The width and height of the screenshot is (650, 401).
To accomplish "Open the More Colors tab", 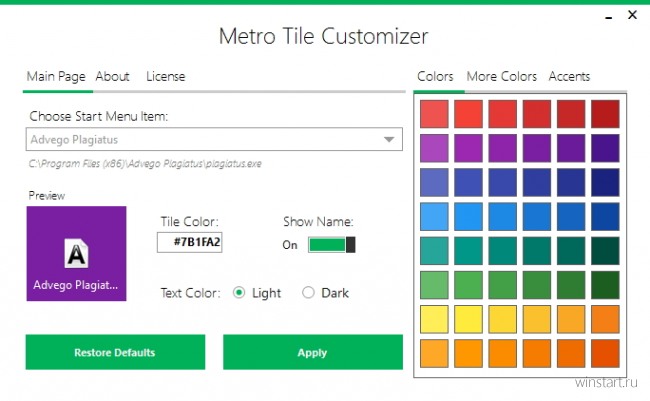I will point(501,76).
